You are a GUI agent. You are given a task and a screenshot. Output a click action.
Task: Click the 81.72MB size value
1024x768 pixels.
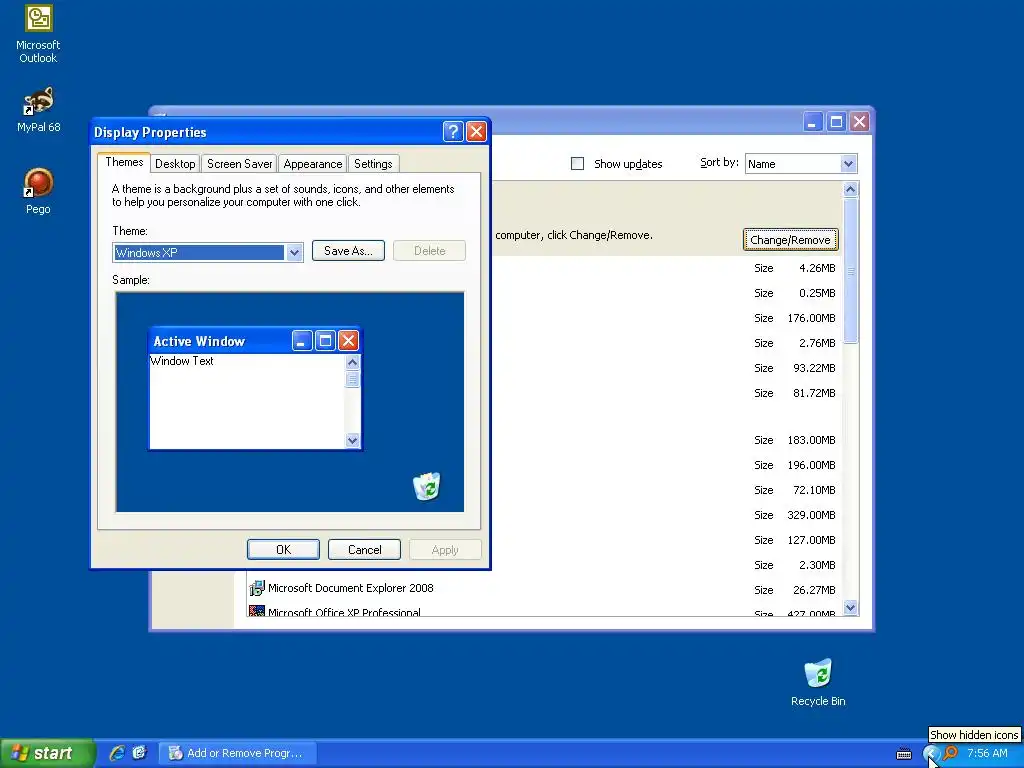[x=814, y=393]
